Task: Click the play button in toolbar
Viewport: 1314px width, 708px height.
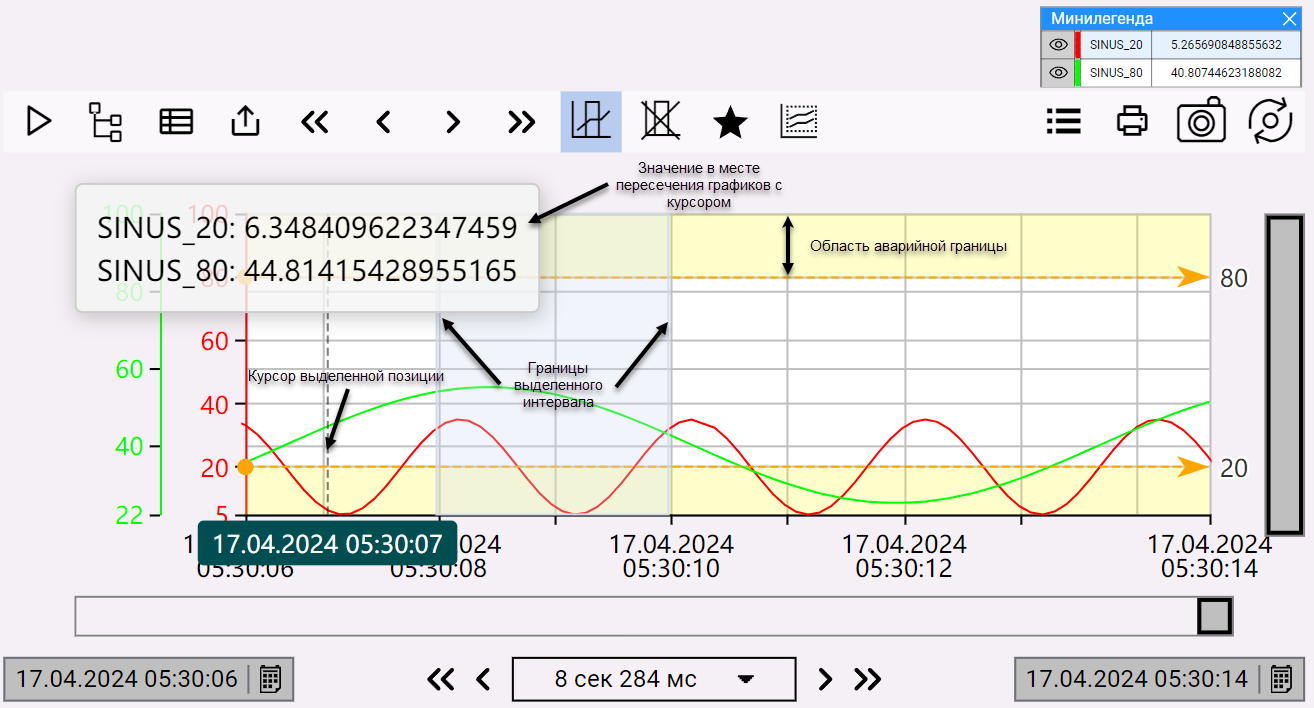Action: 39,121
